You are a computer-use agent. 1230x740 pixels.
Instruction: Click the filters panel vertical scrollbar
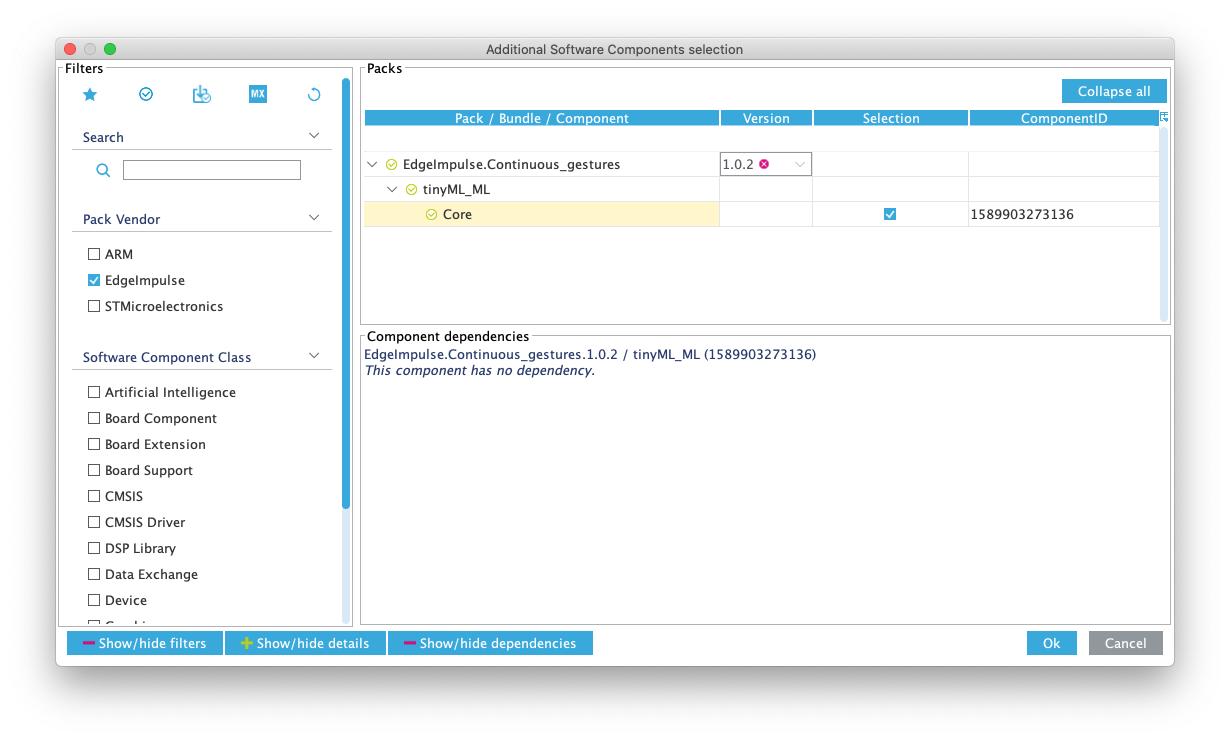(346, 293)
